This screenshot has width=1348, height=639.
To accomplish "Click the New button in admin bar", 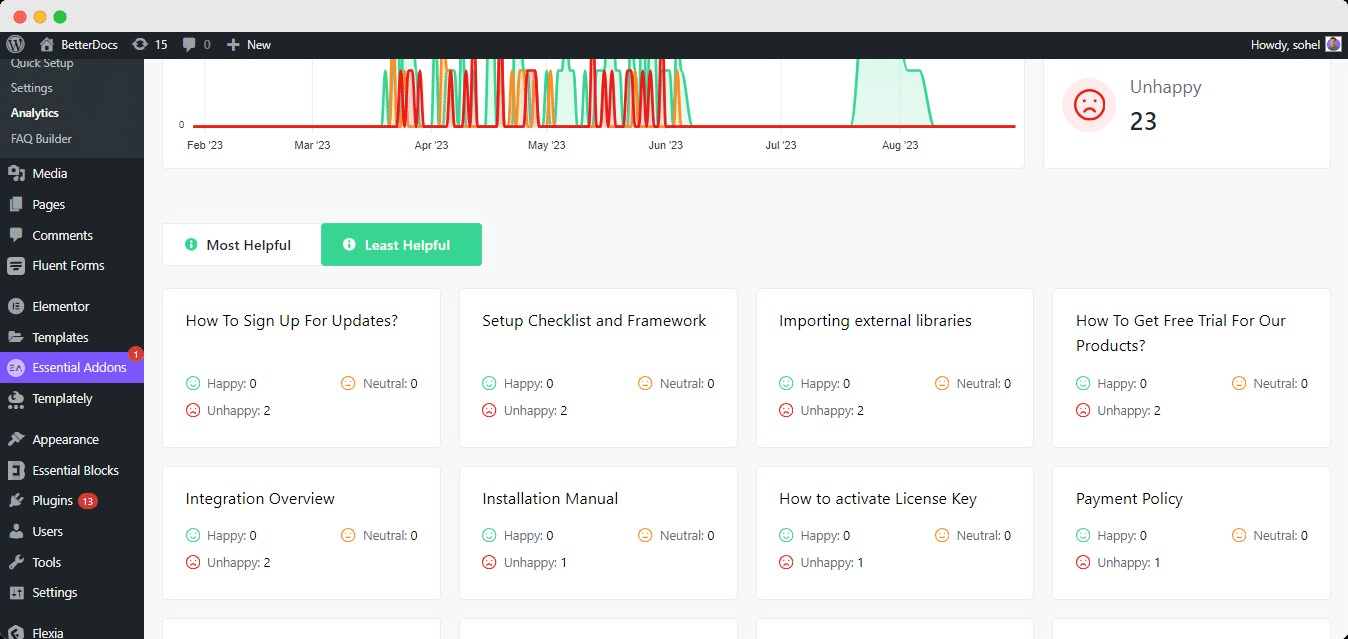I will pyautogui.click(x=249, y=44).
